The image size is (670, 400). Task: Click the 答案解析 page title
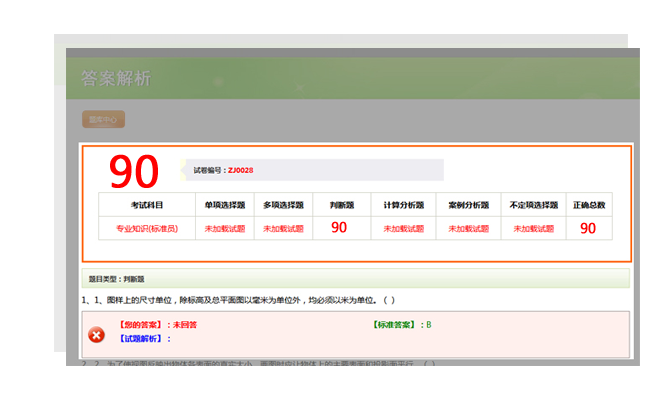coord(116,79)
